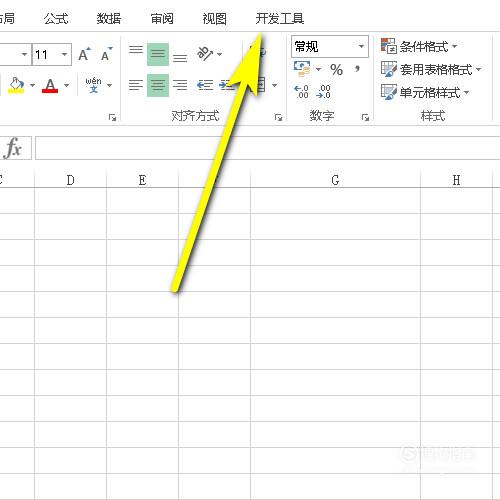Select column G header

point(335,180)
